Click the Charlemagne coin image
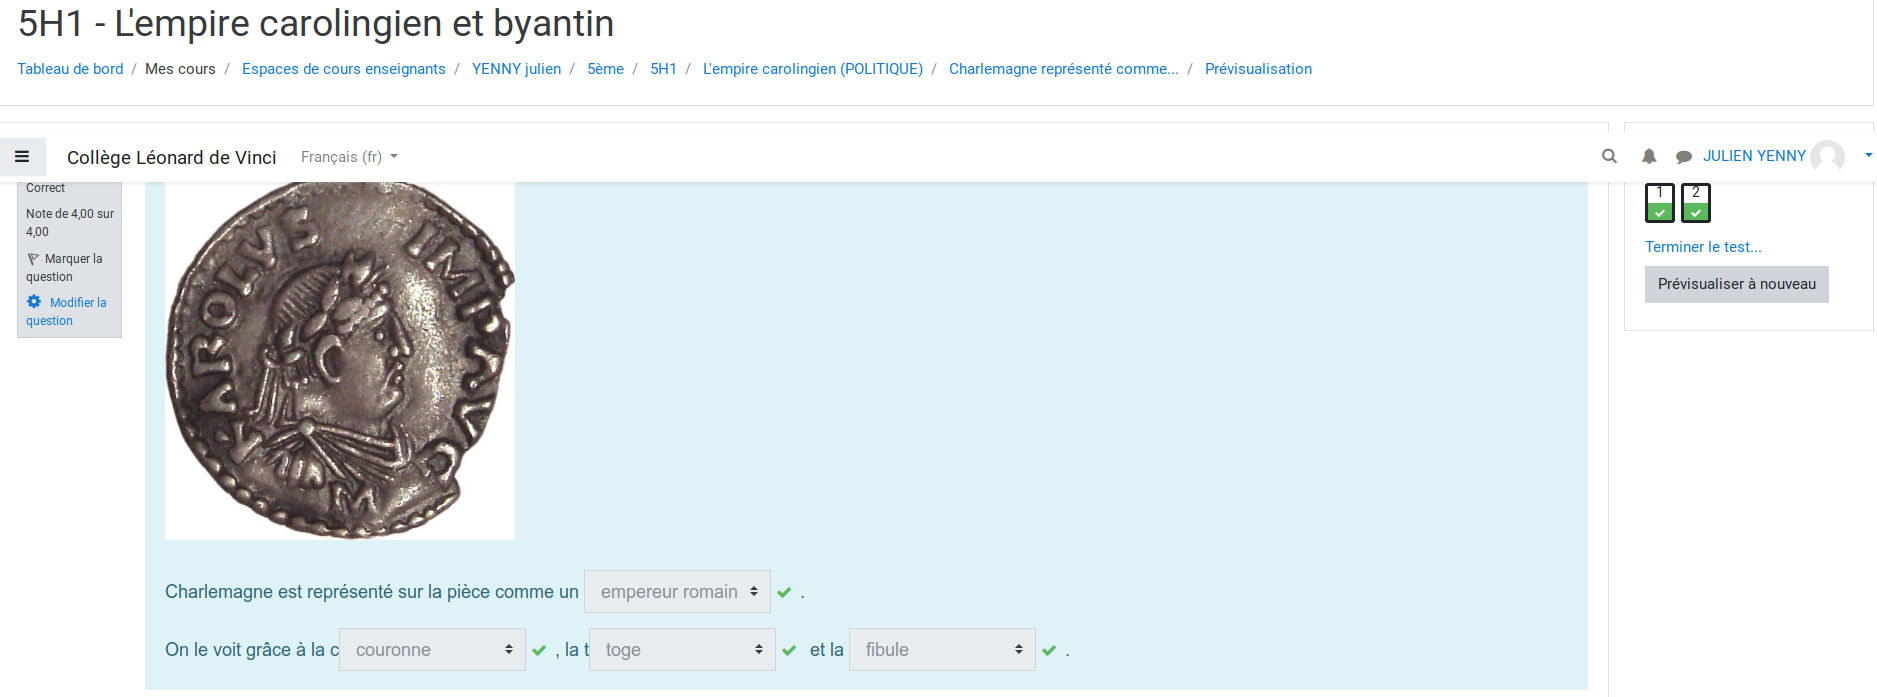This screenshot has height=697, width=1877. tap(340, 361)
